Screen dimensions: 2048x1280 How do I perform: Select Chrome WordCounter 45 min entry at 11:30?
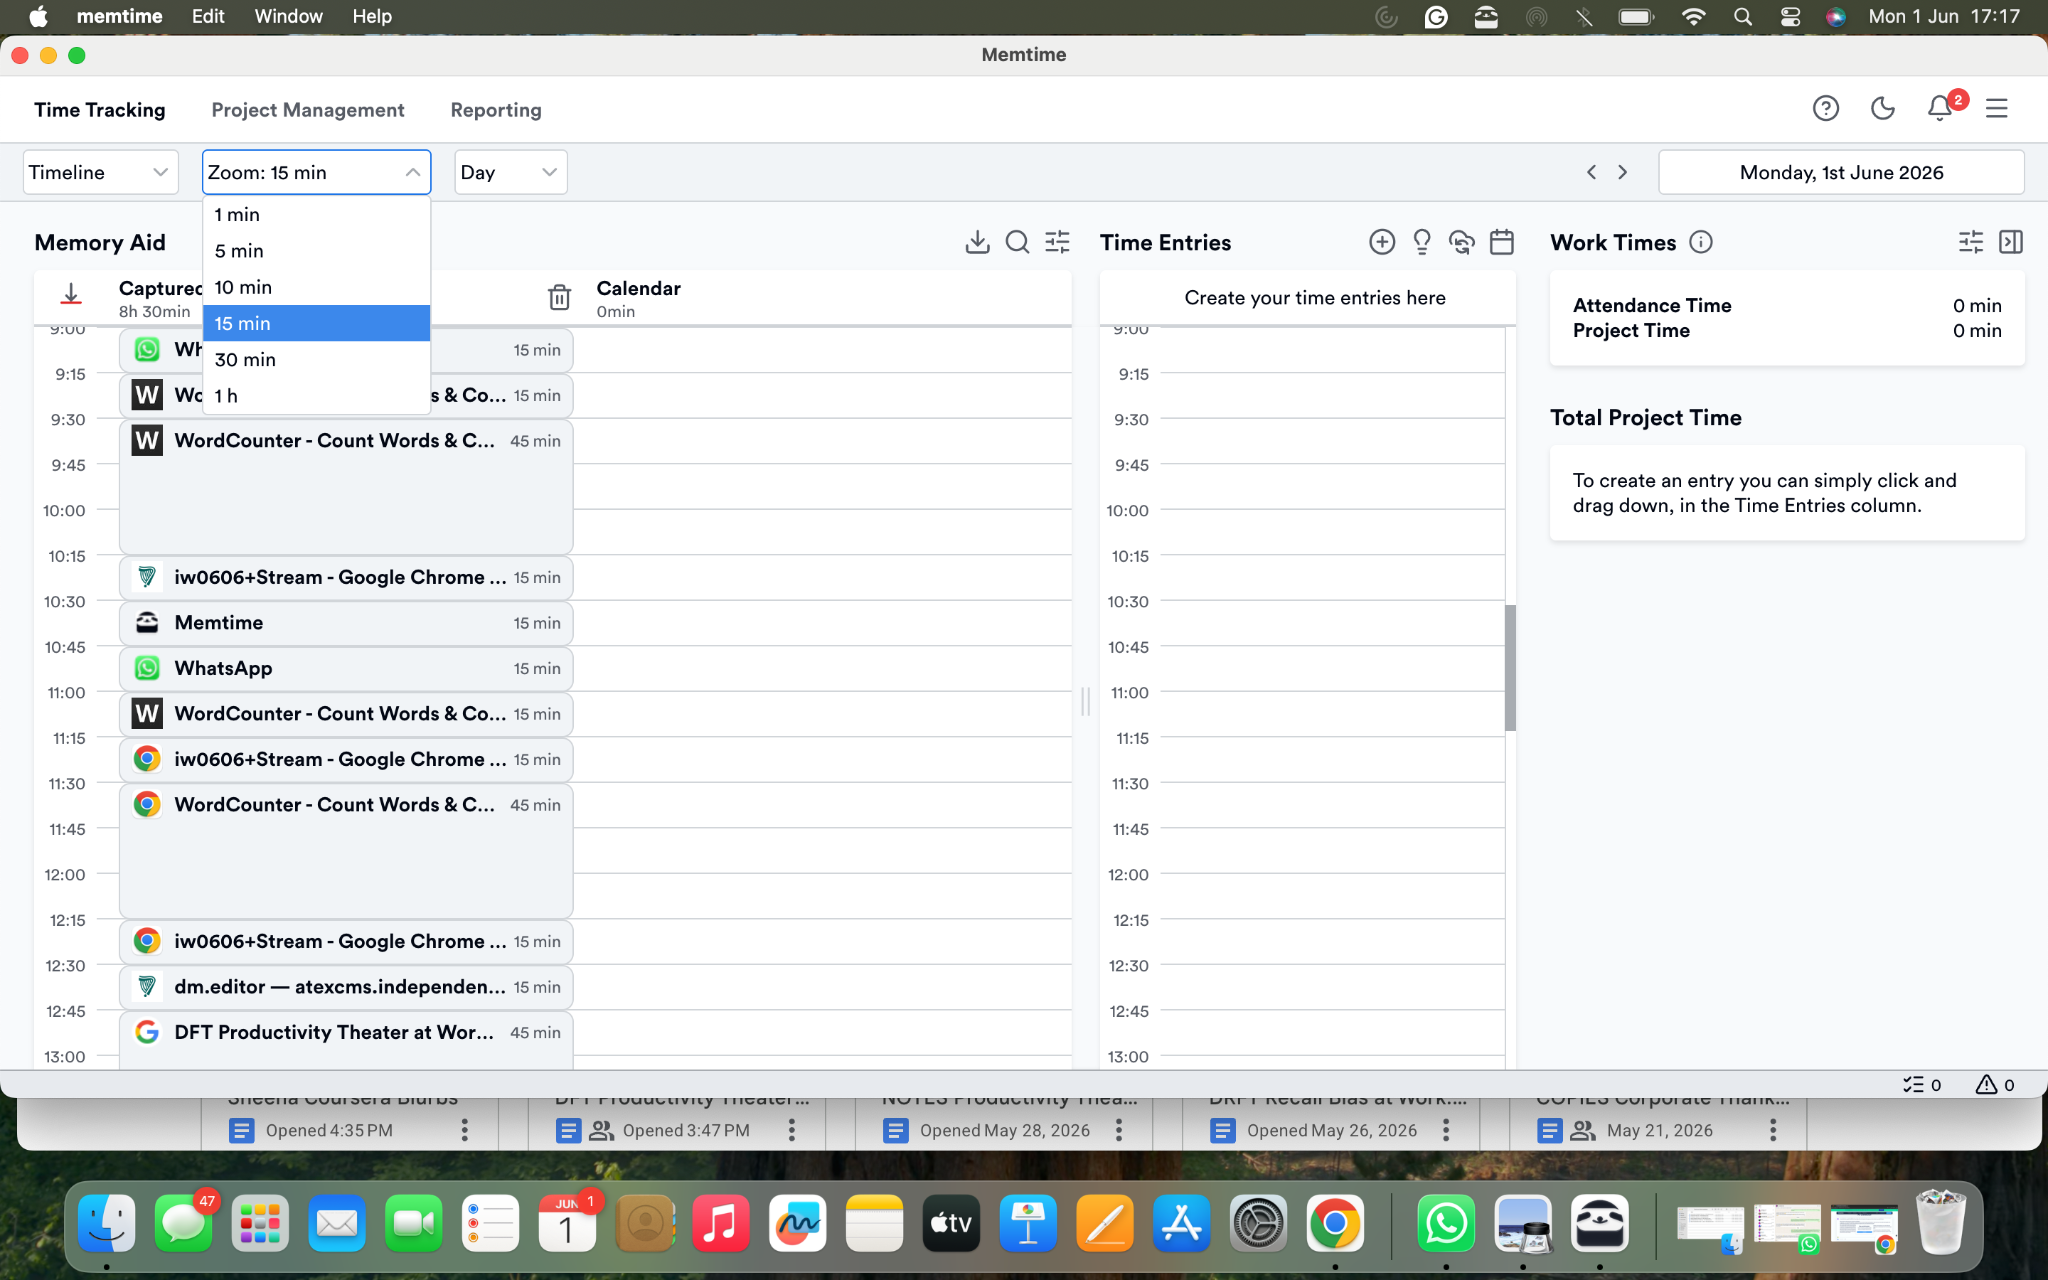(346, 851)
